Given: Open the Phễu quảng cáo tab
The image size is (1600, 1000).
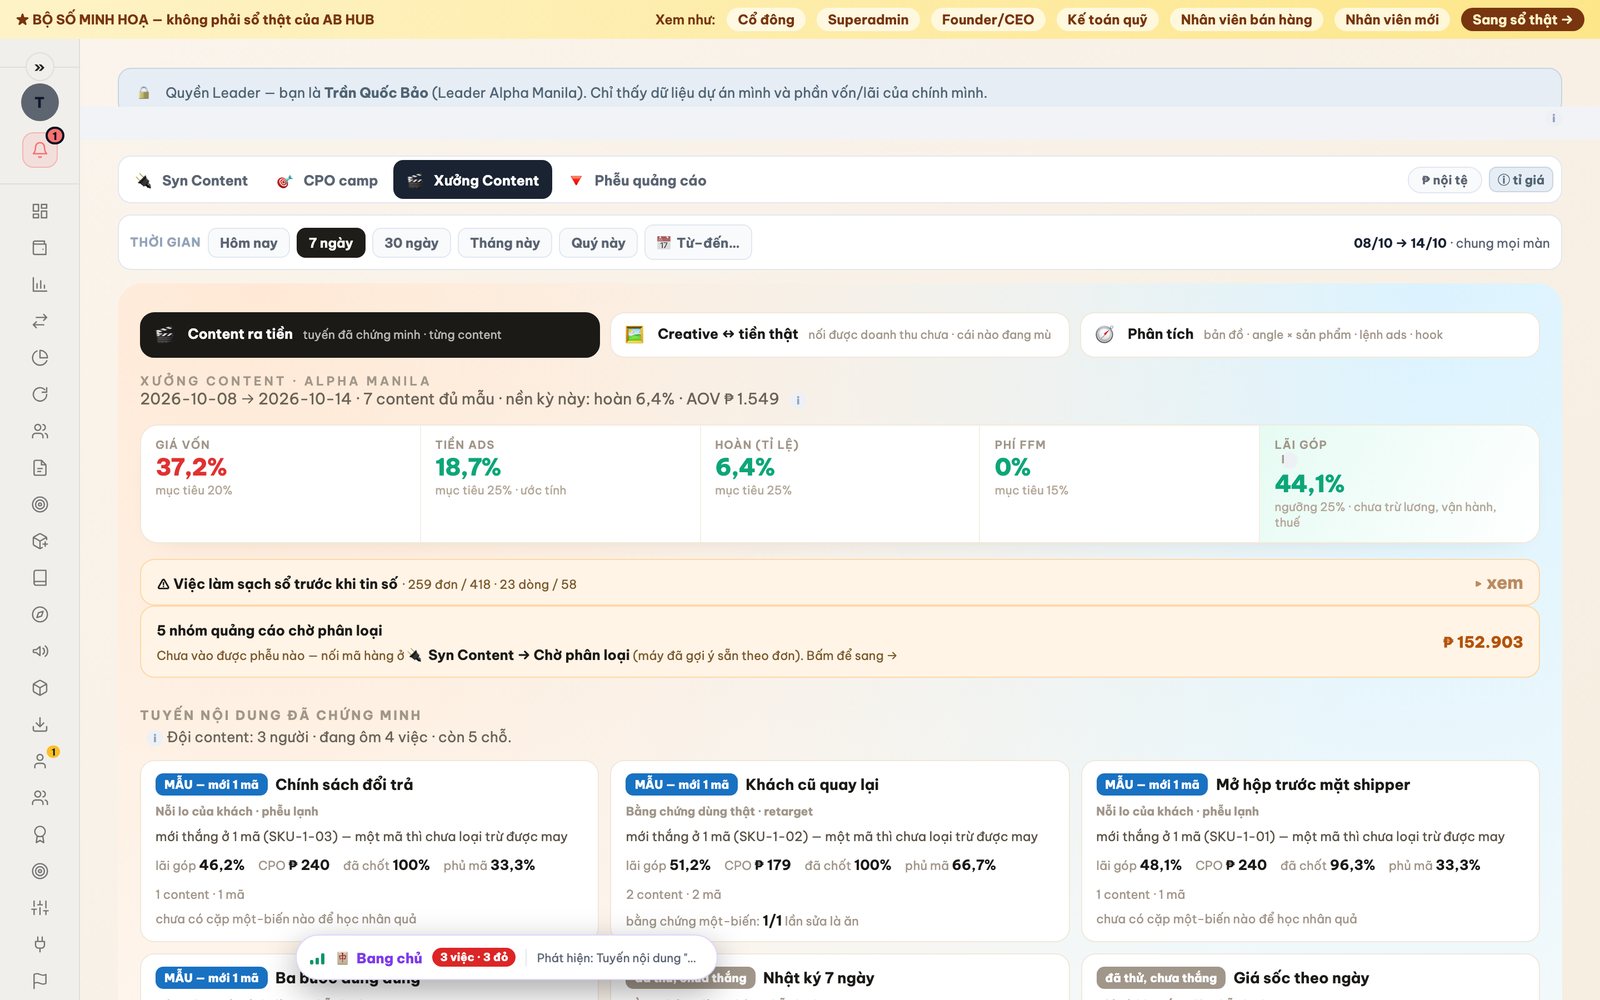Looking at the screenshot, I should 638,180.
